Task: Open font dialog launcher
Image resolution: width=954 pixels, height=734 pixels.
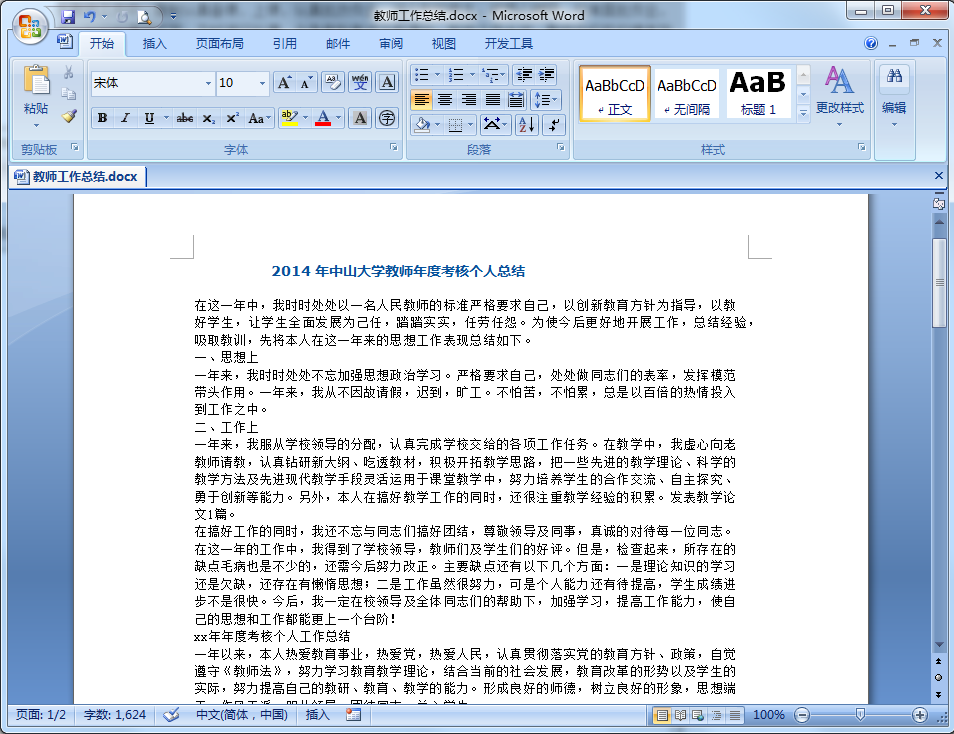Action: click(394, 147)
